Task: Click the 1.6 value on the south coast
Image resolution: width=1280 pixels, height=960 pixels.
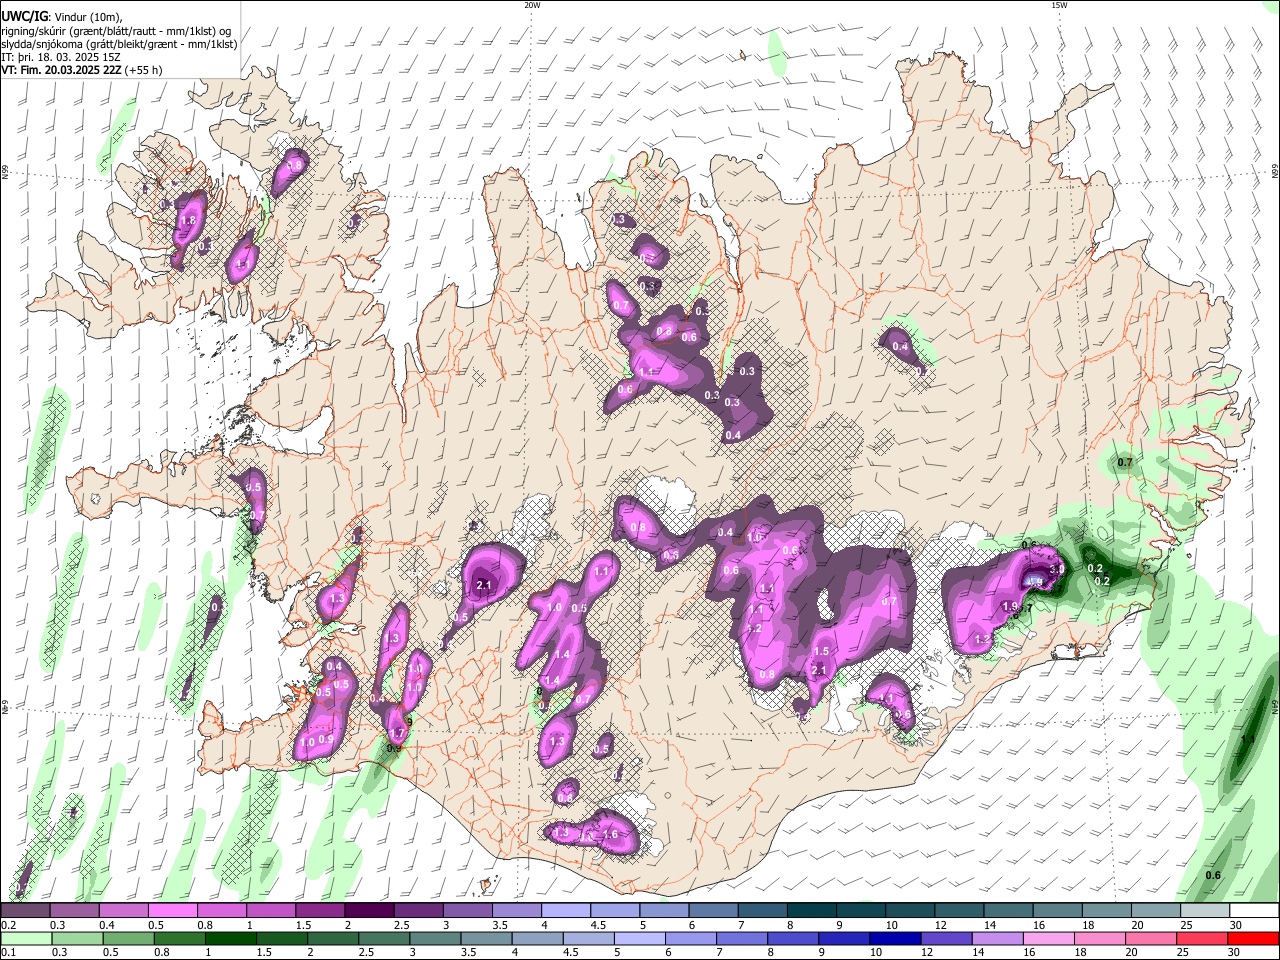Action: coord(610,834)
